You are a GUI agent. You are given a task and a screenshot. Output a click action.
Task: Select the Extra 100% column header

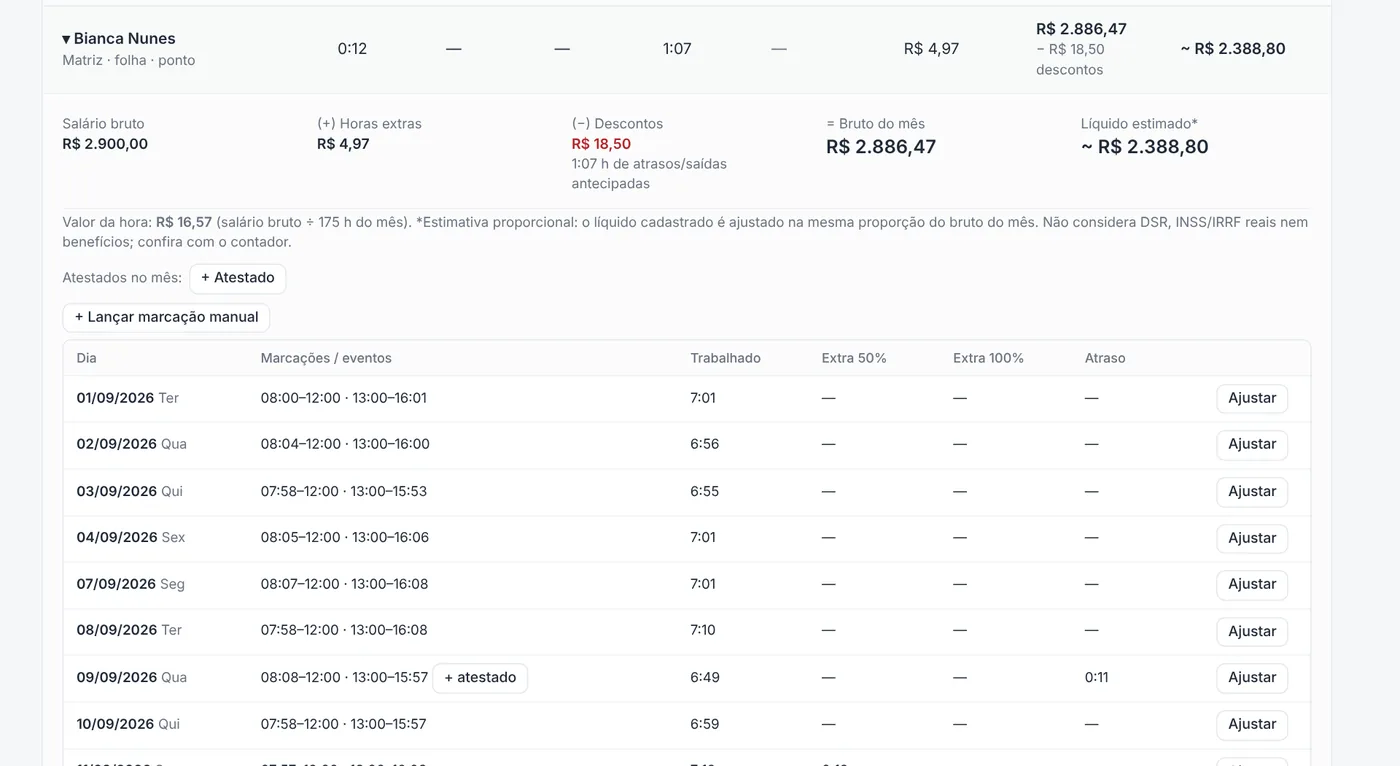pyautogui.click(x=988, y=358)
